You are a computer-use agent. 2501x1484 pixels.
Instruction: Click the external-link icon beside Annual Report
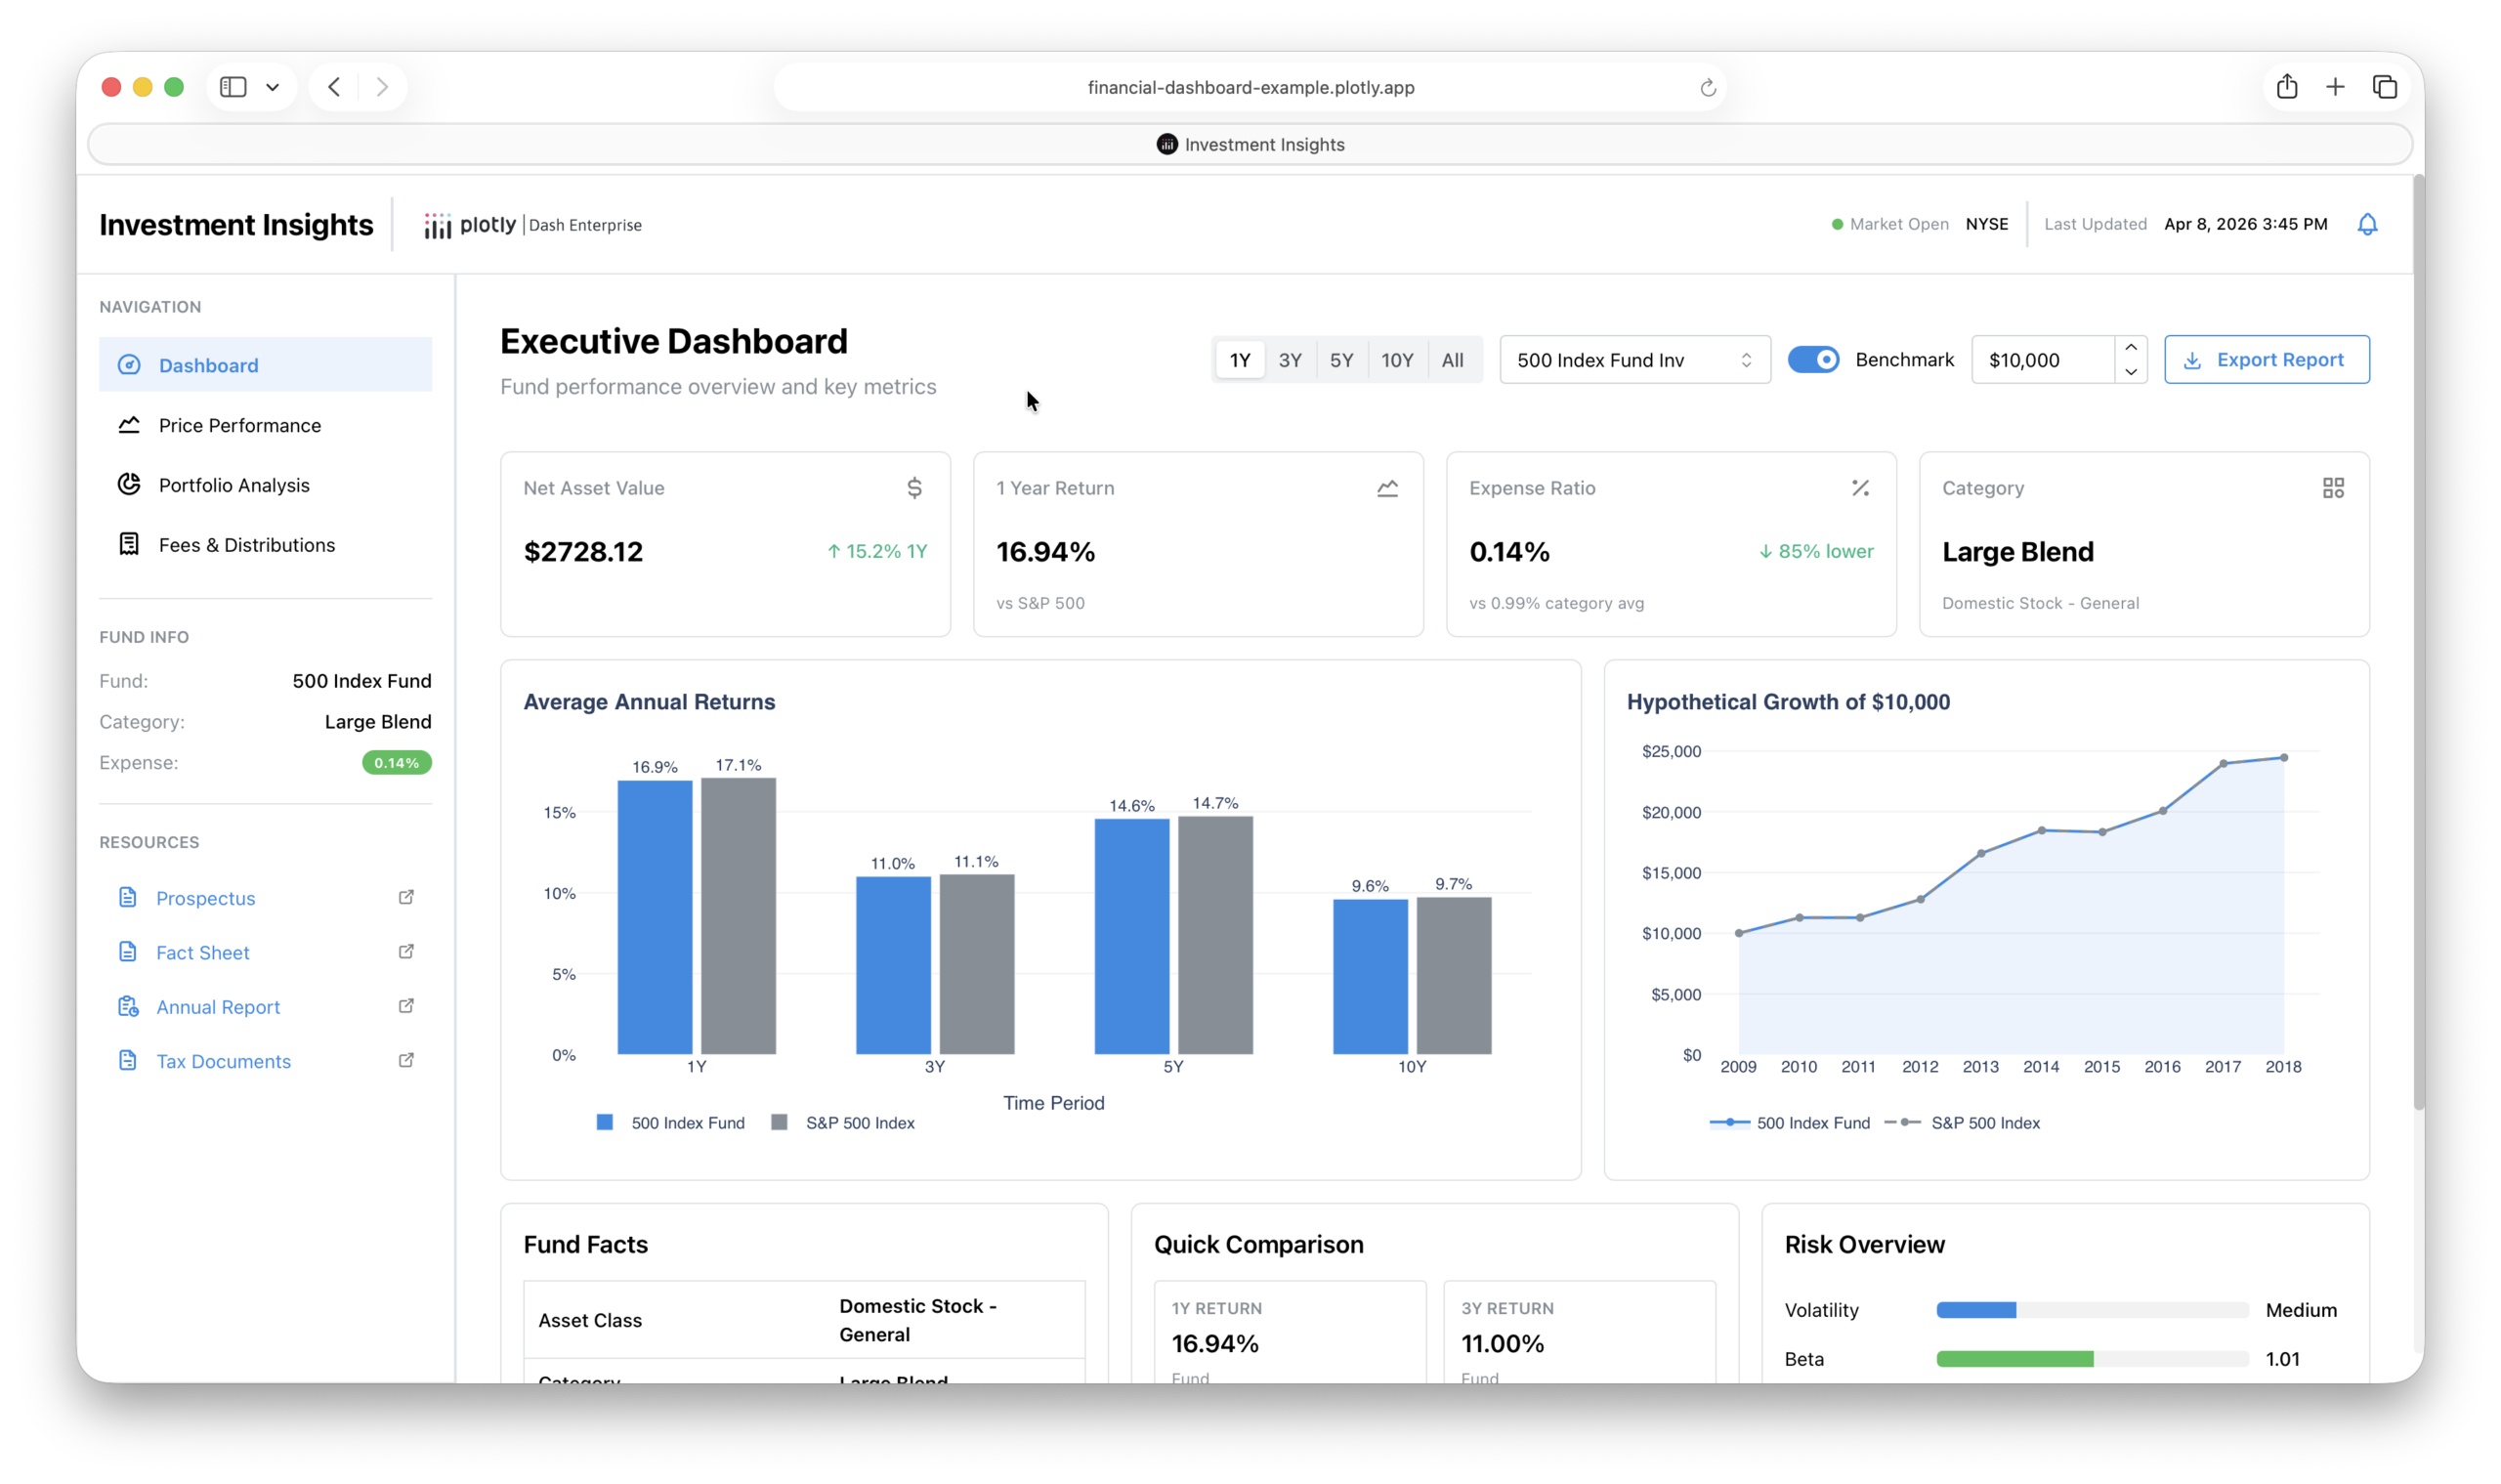click(406, 1006)
